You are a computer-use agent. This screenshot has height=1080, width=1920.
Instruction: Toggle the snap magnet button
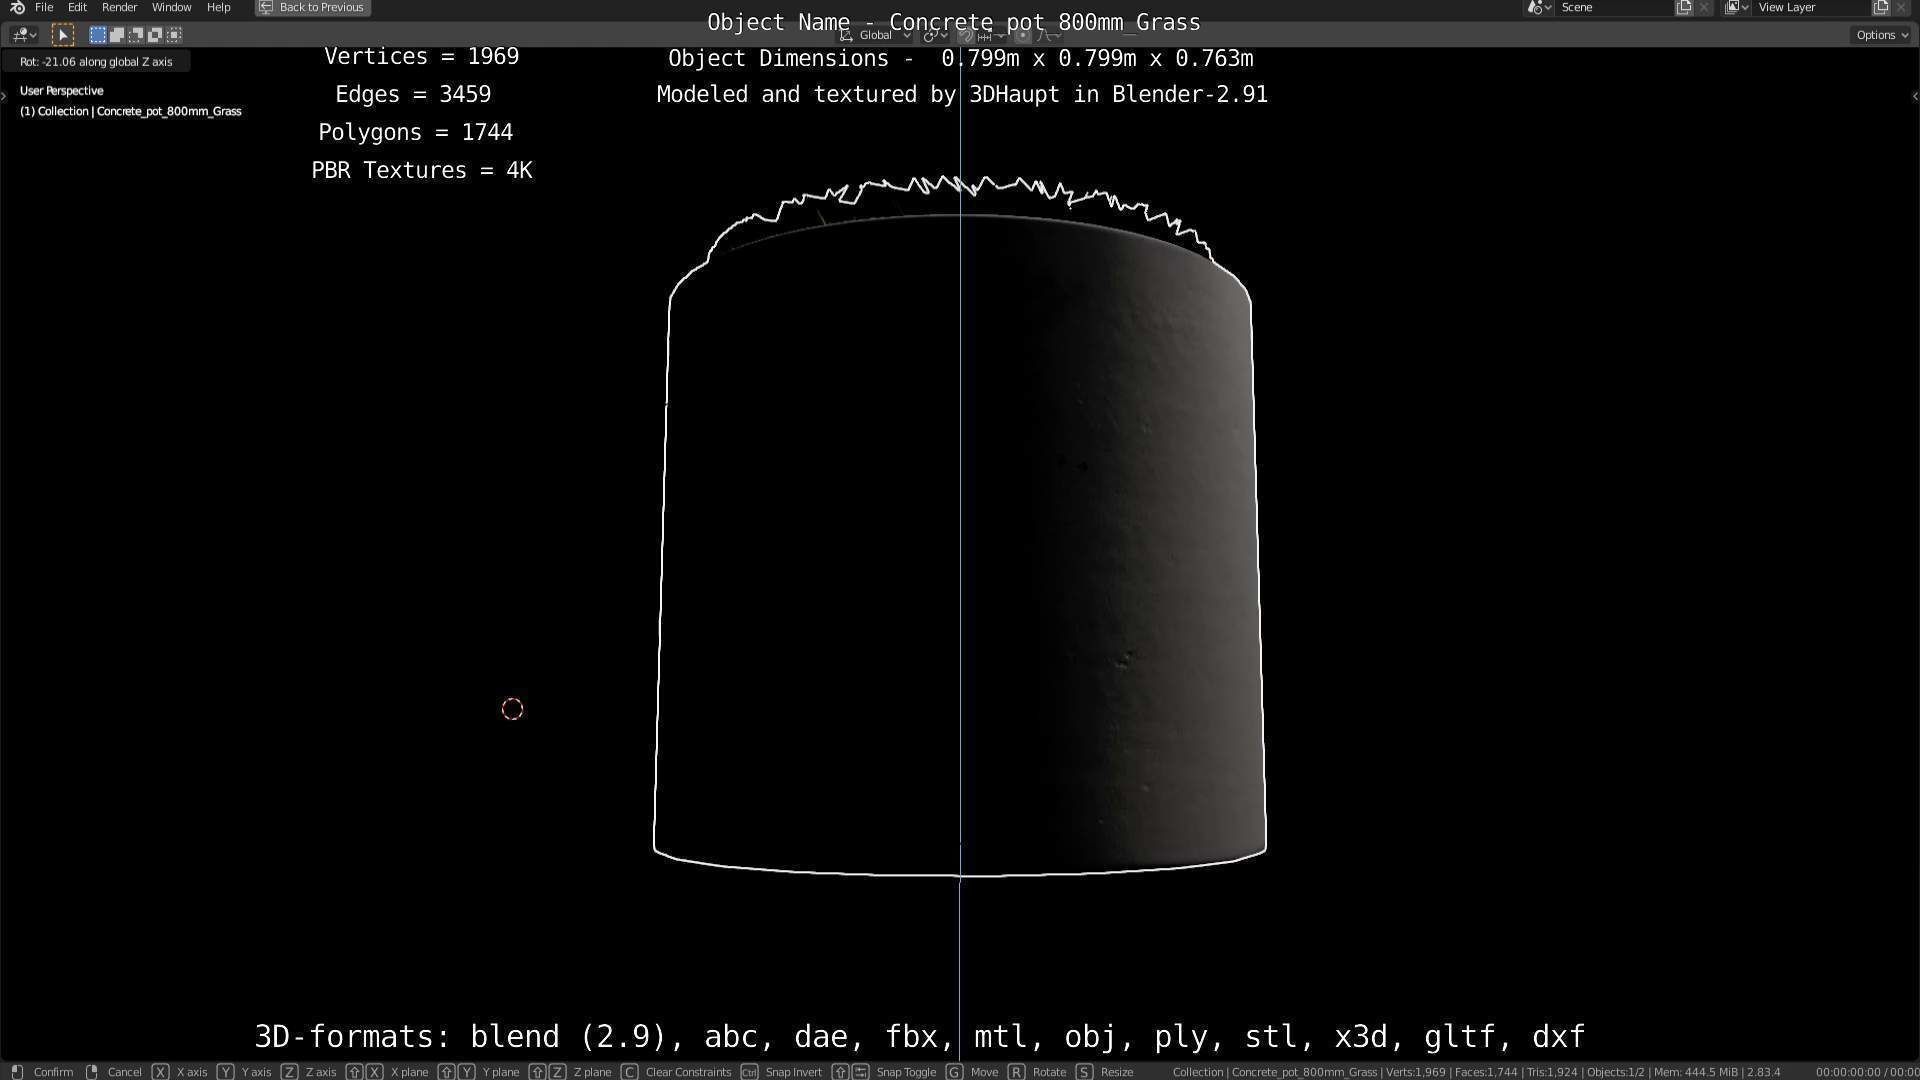(x=966, y=35)
